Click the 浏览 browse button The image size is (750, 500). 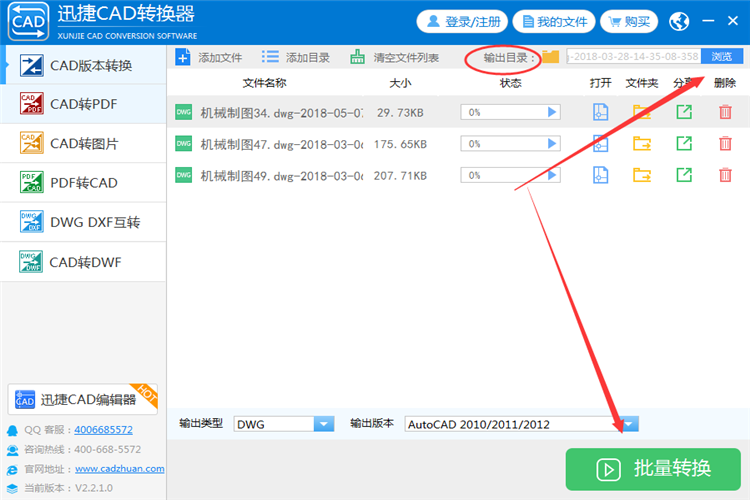(721, 56)
